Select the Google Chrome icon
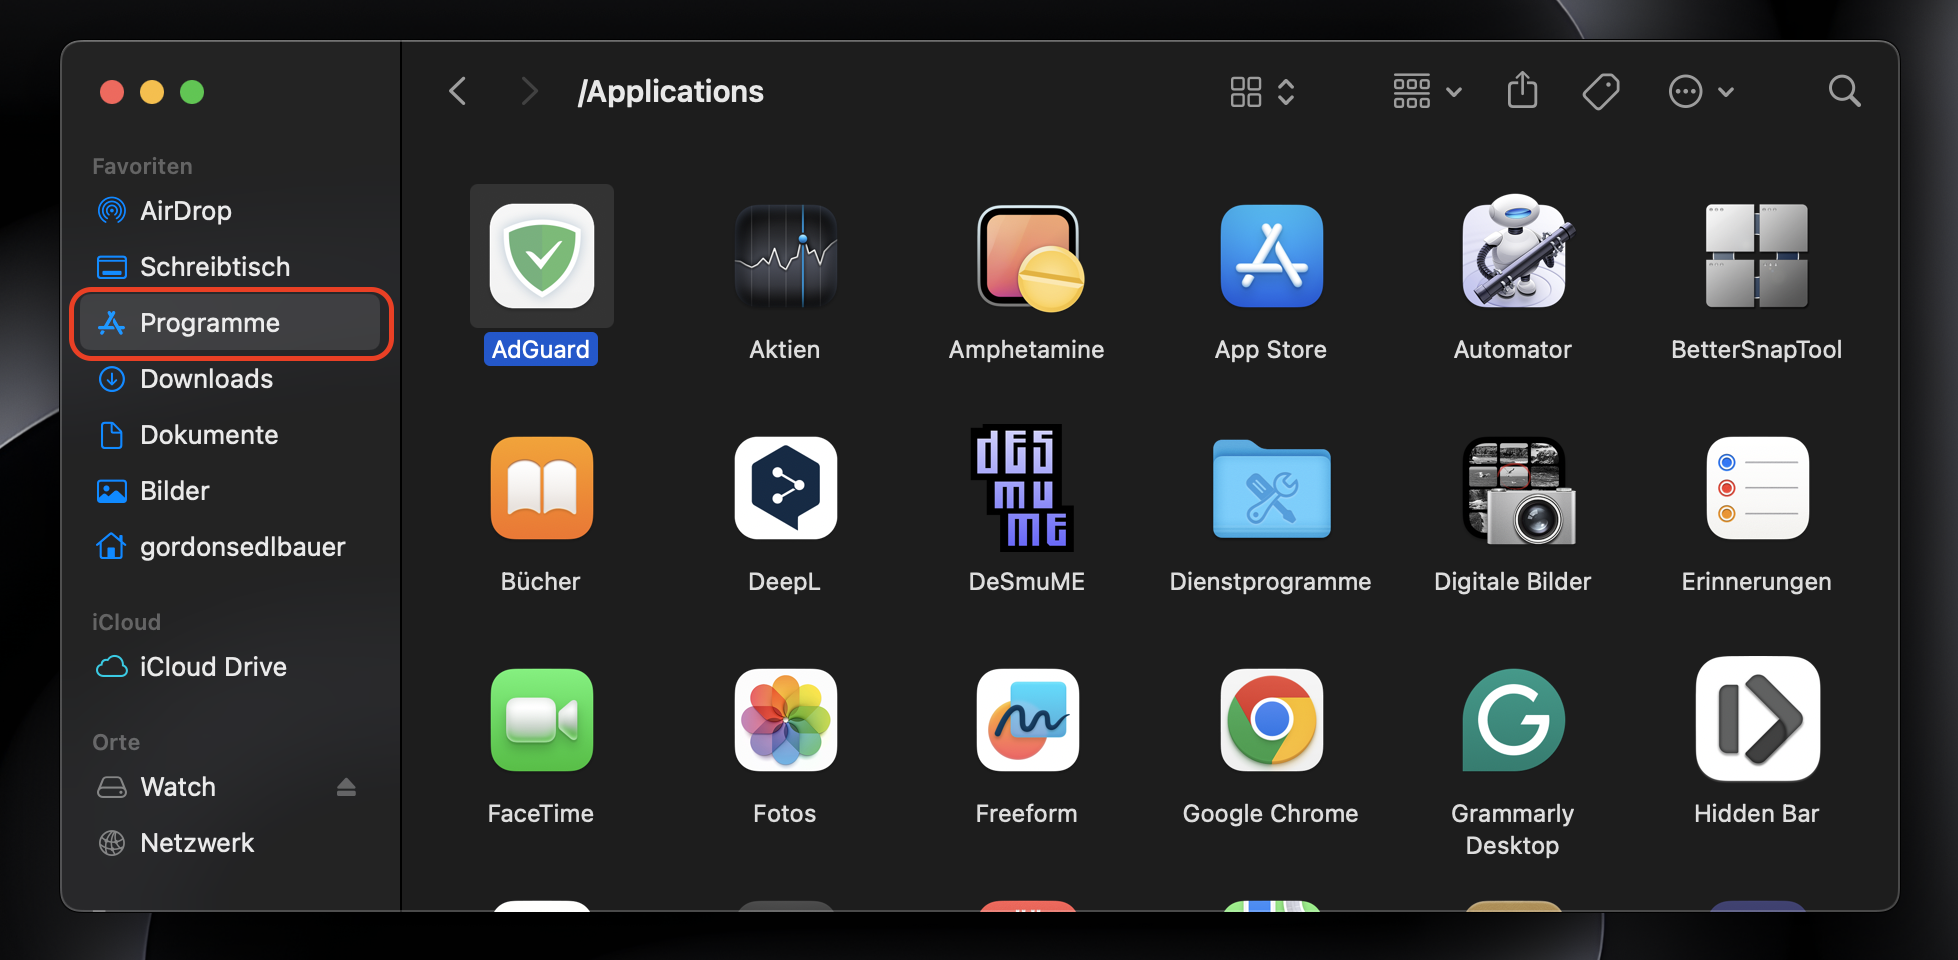The height and width of the screenshot is (960, 1958). pos(1271,720)
